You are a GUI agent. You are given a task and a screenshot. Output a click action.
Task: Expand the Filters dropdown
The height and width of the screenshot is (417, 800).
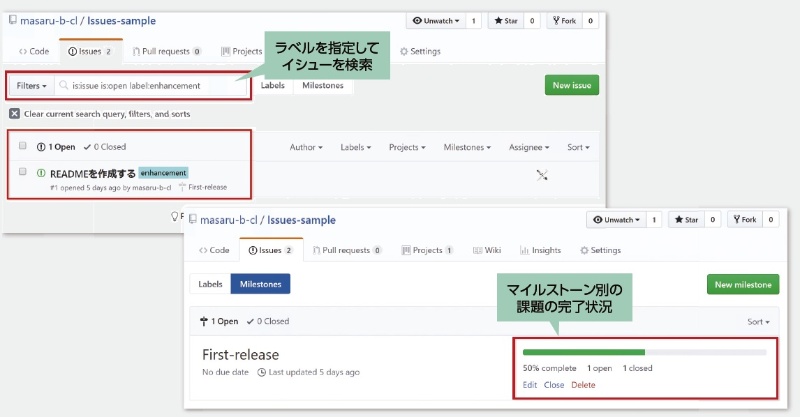pyautogui.click(x=32, y=86)
